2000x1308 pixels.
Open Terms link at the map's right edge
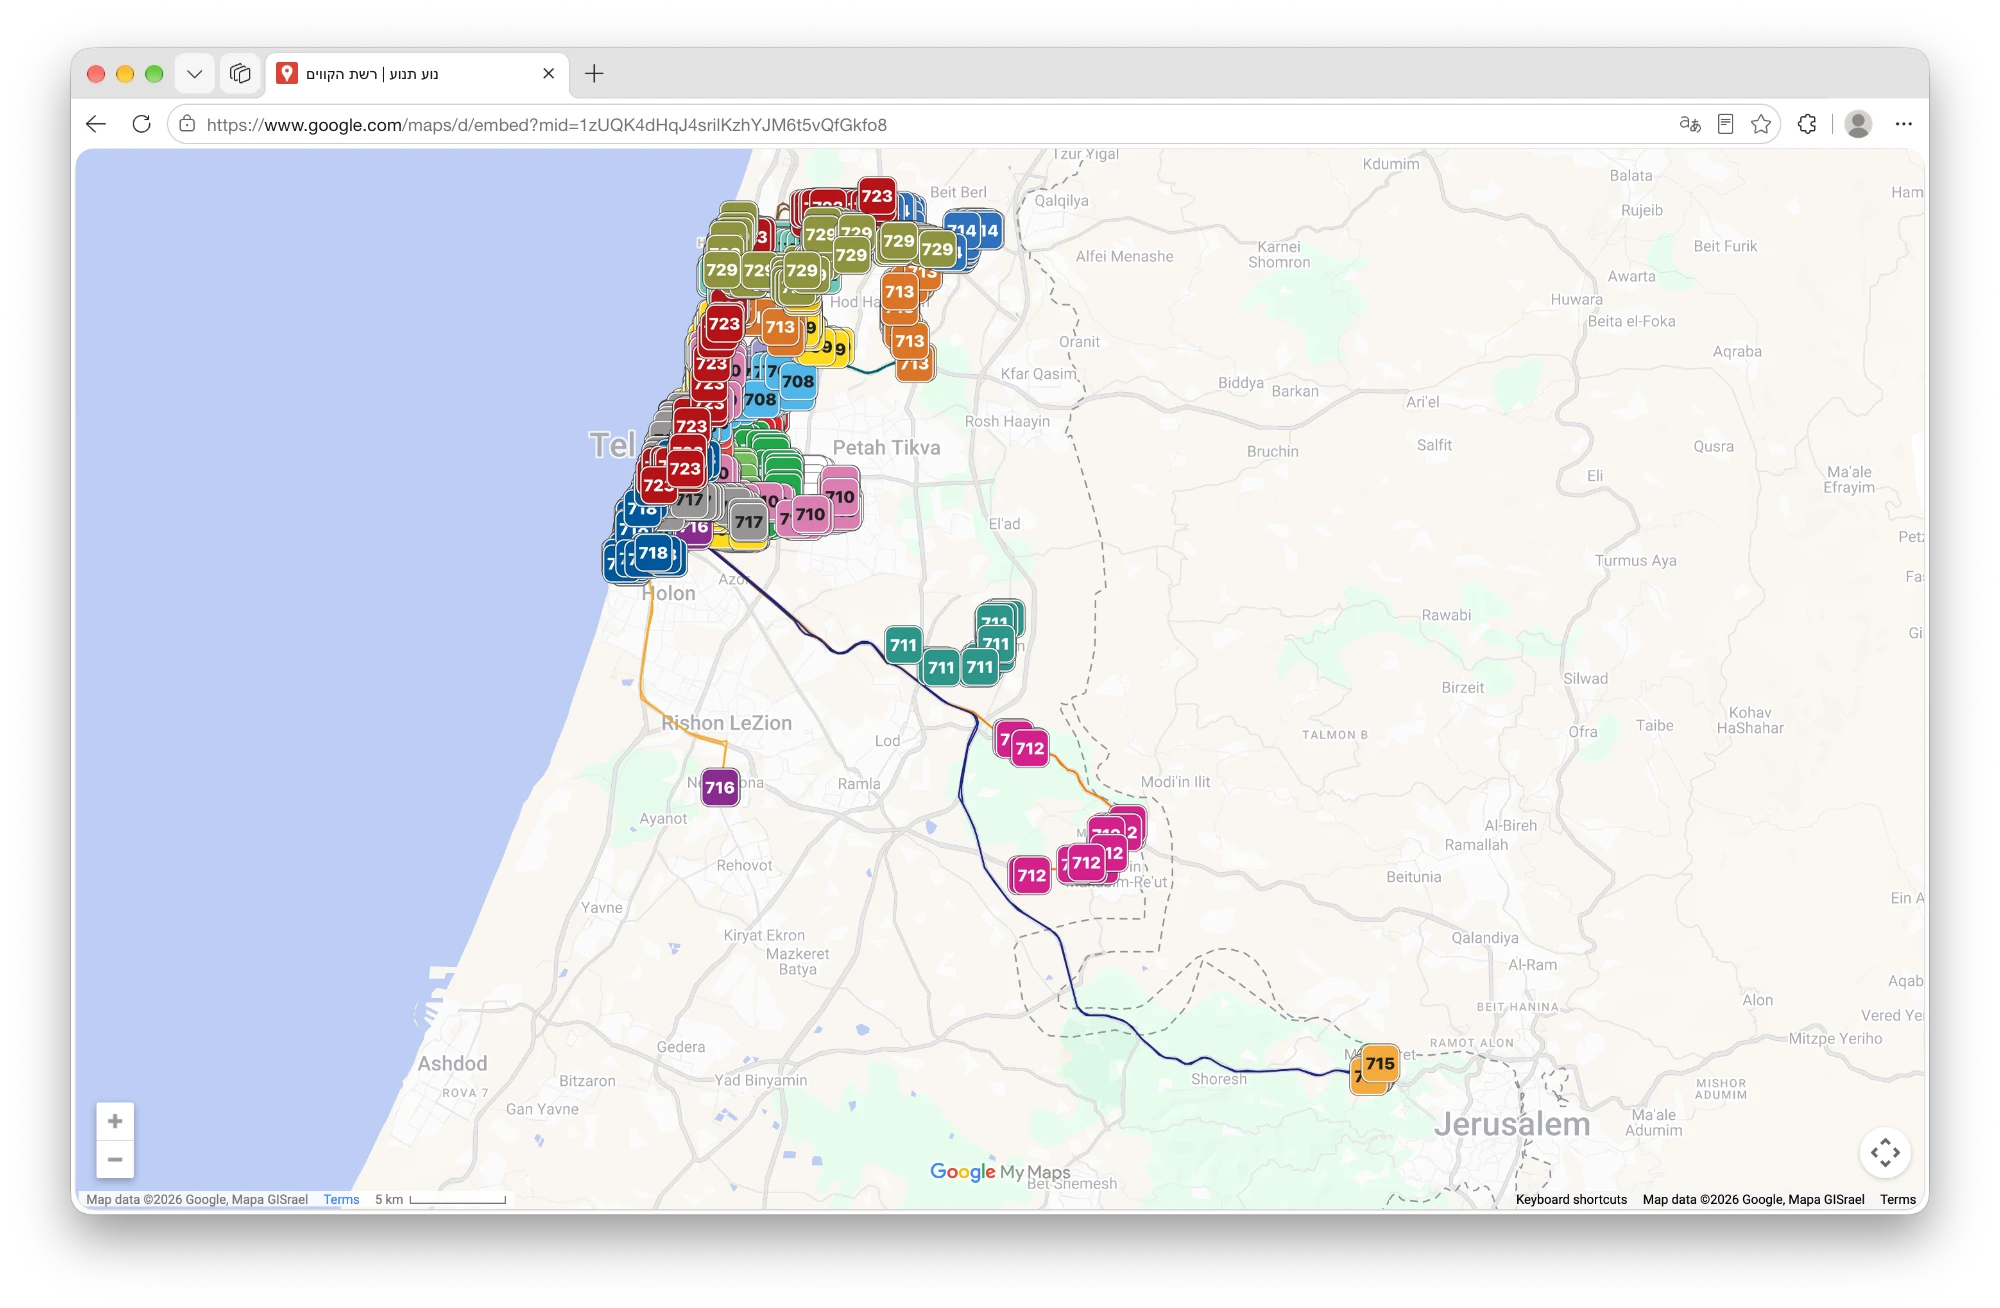tap(1897, 1199)
